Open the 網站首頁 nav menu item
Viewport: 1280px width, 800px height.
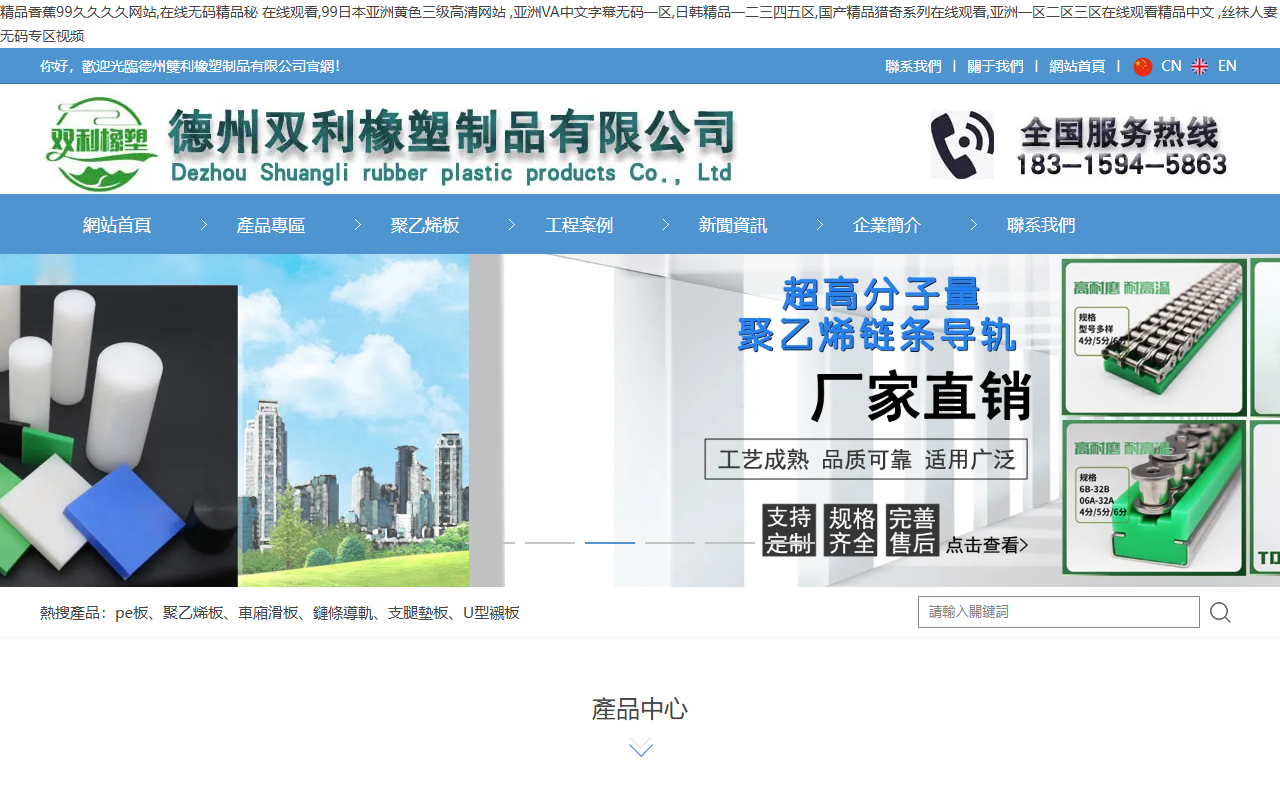(x=117, y=225)
